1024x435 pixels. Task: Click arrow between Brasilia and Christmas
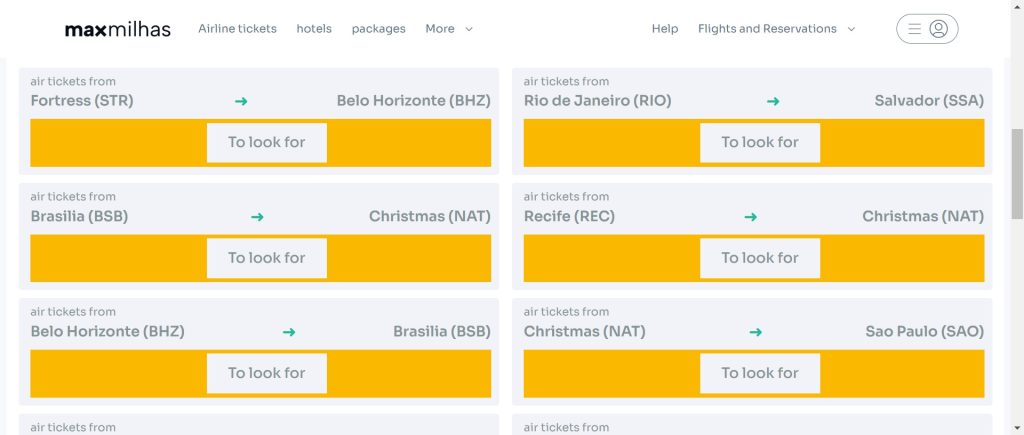(257, 217)
